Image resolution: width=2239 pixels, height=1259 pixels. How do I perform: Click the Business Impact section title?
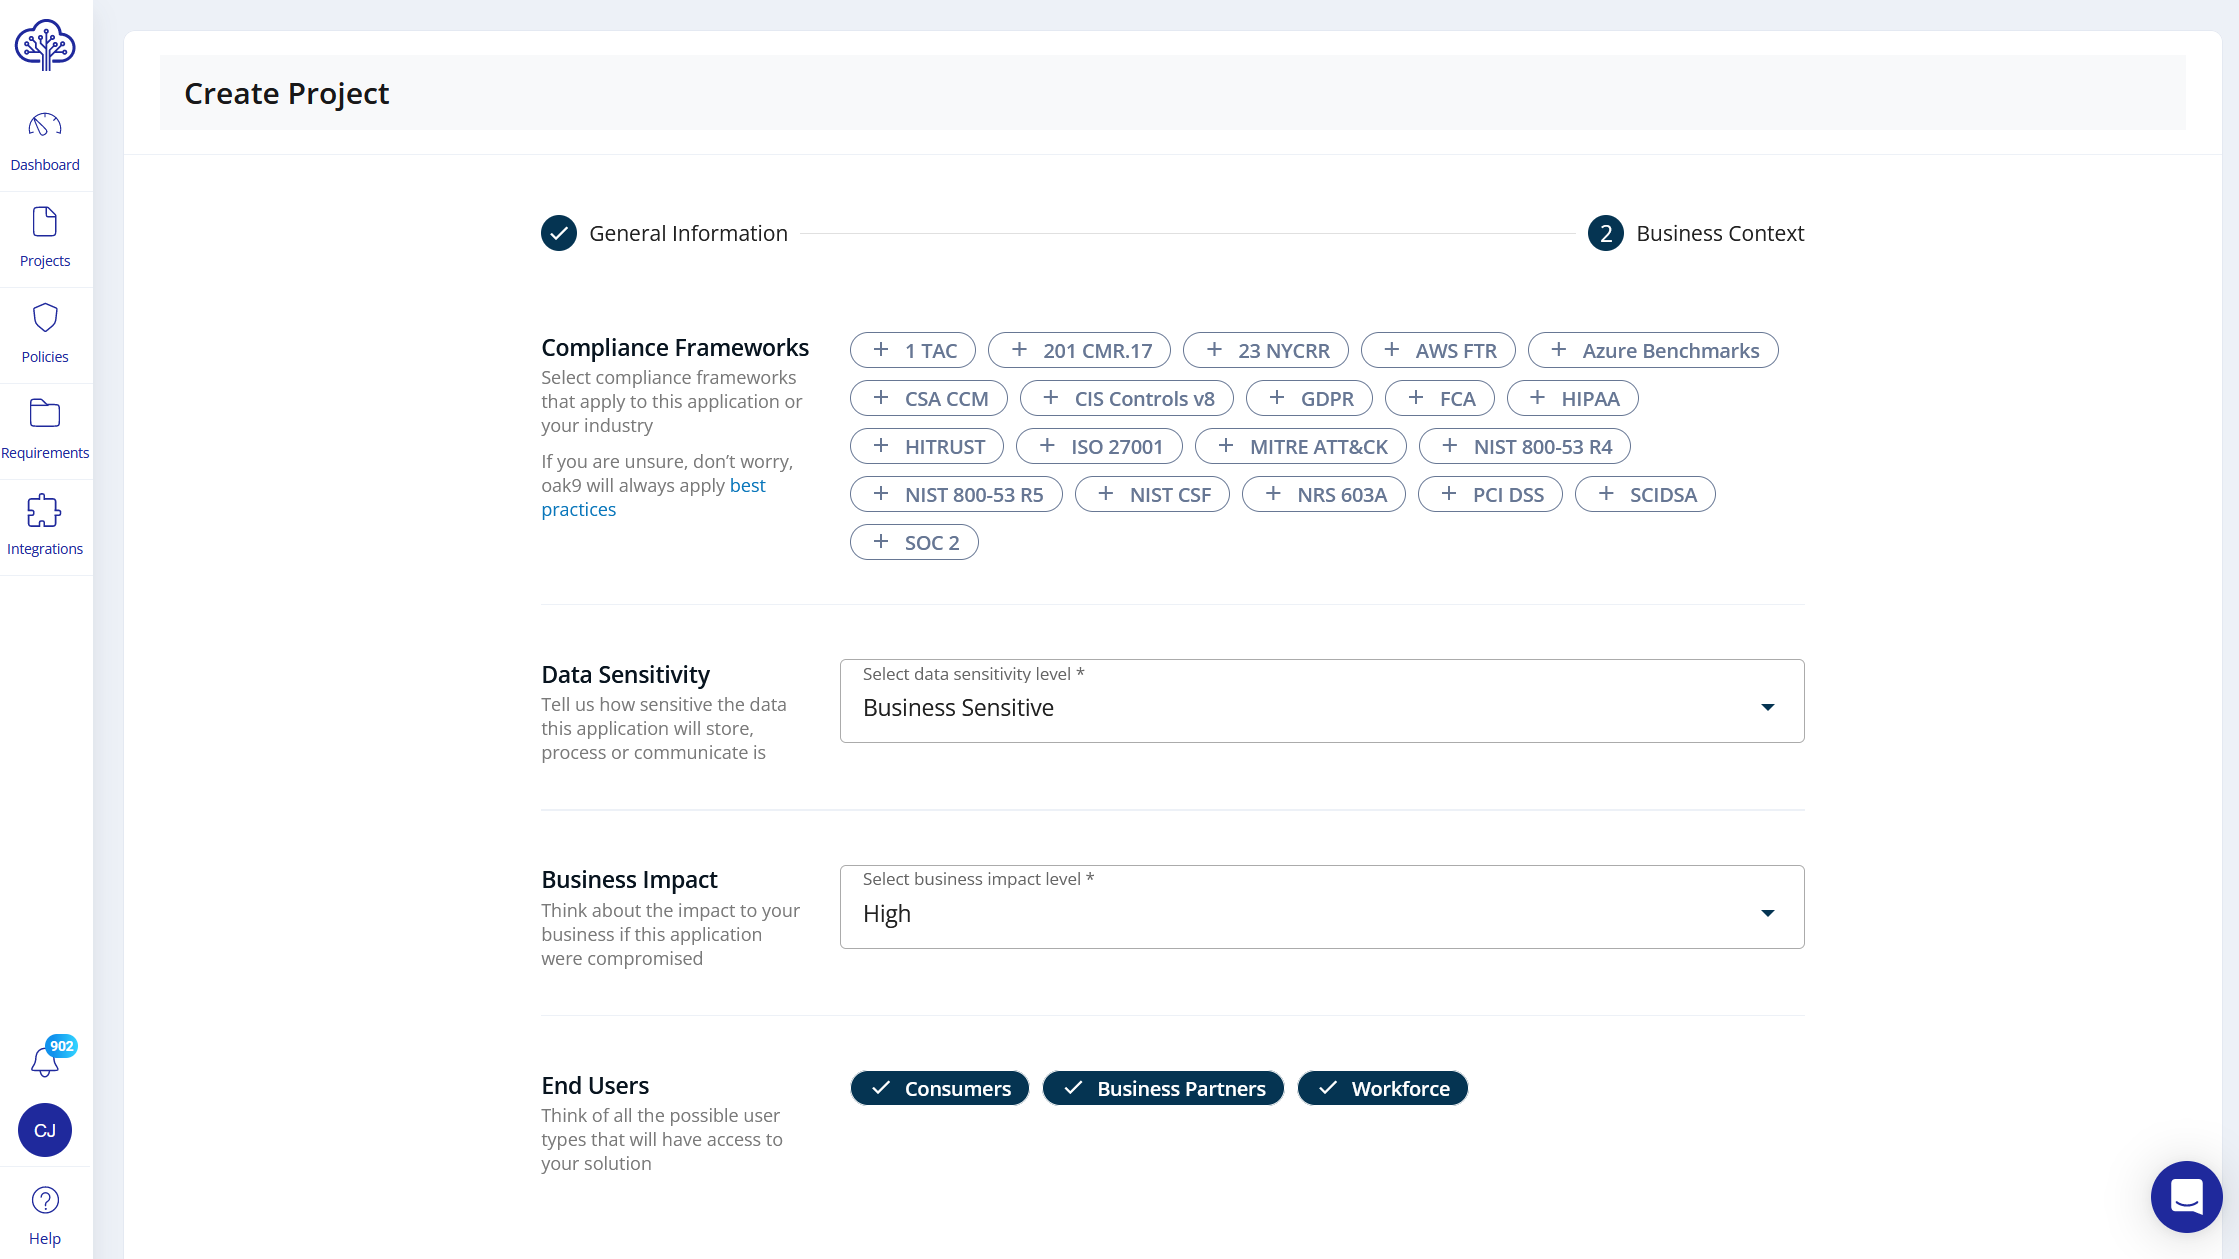coord(629,879)
